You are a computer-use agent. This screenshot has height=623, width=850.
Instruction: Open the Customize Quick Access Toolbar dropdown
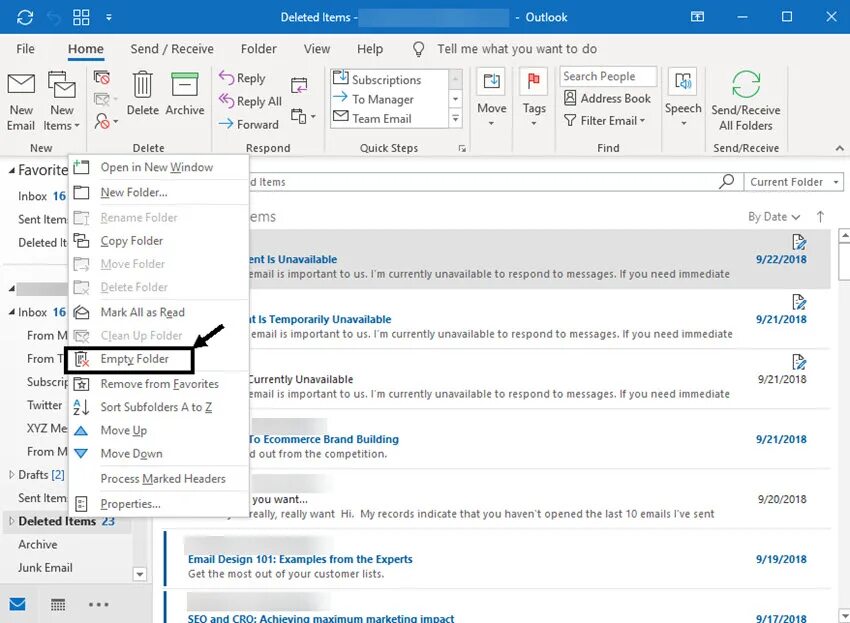pos(109,17)
